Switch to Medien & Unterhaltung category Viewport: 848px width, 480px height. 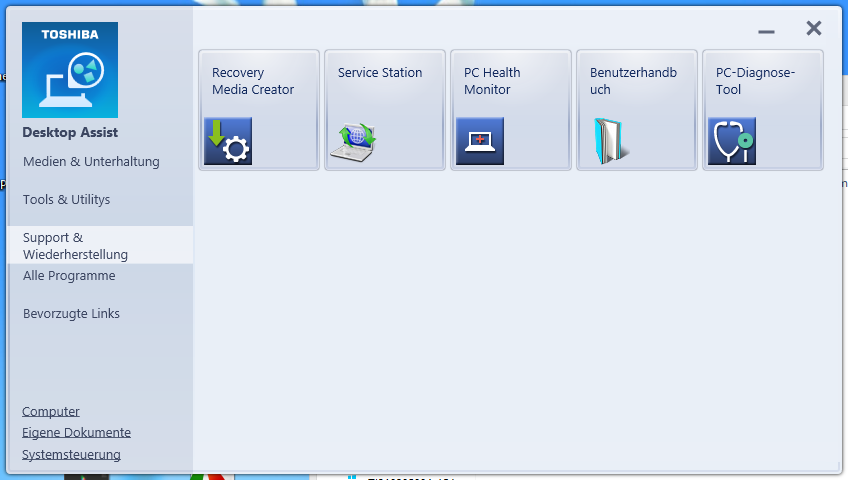tap(91, 162)
